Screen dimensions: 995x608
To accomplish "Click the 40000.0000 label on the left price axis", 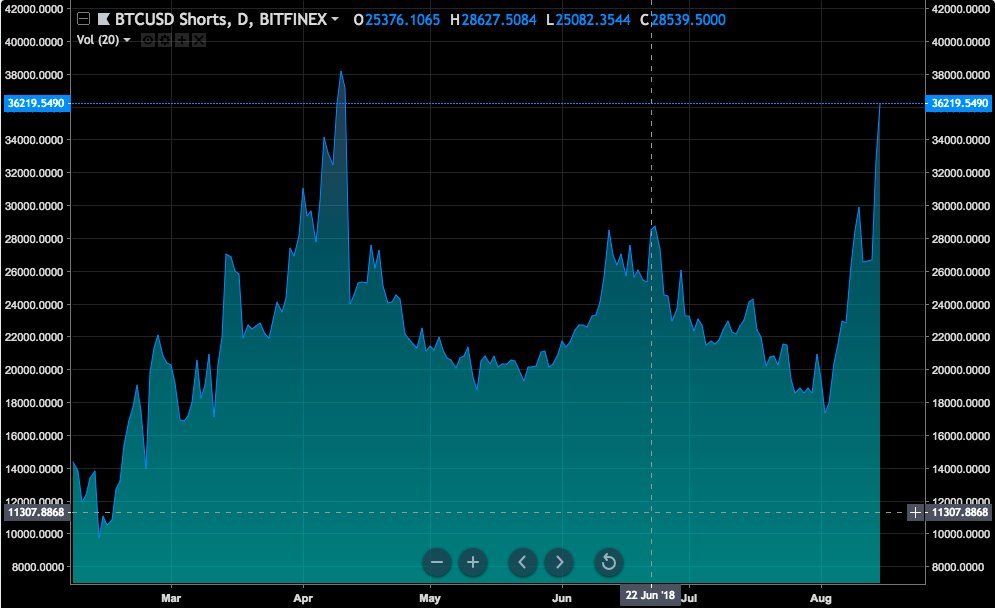I will tap(34, 42).
